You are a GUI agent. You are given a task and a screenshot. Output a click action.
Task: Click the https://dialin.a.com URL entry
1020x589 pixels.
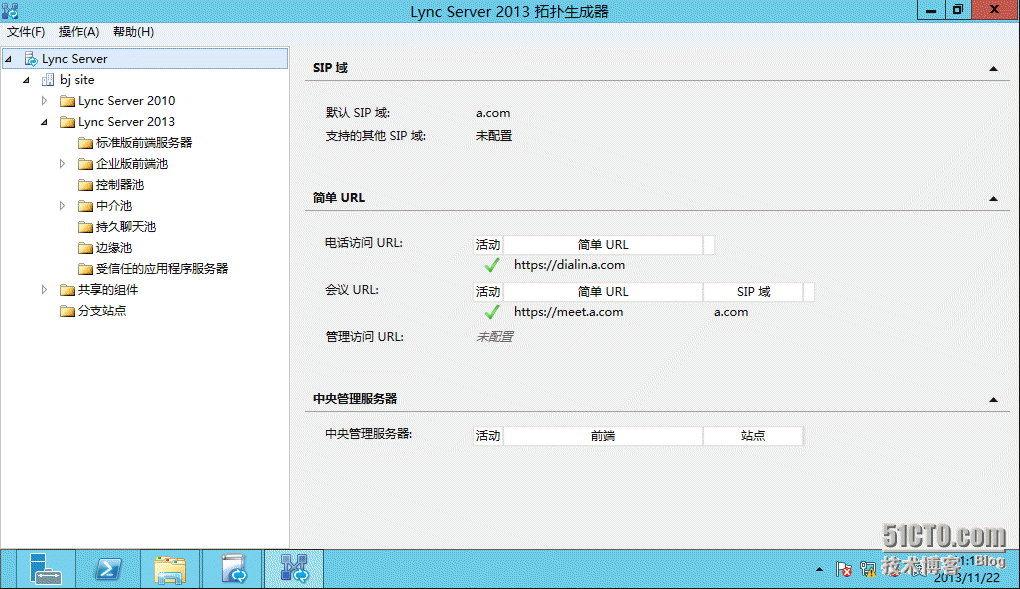(x=569, y=265)
